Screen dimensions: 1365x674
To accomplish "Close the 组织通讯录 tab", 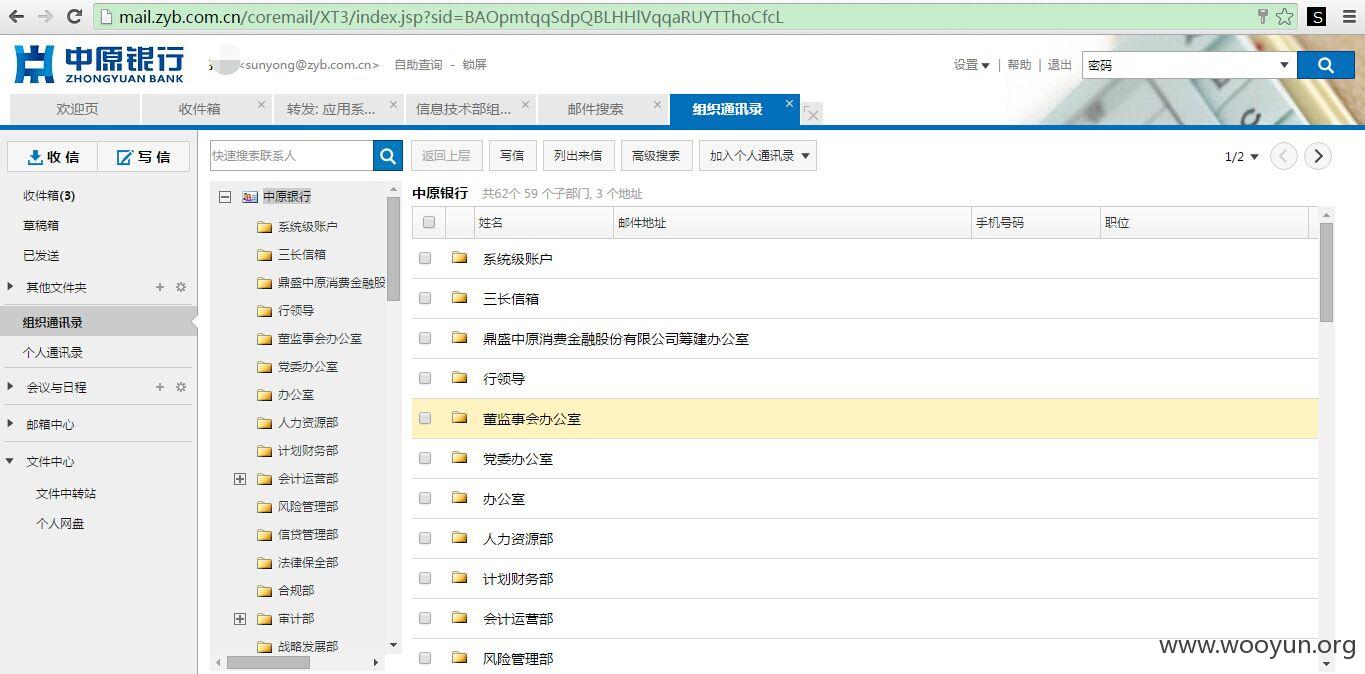I will point(789,103).
